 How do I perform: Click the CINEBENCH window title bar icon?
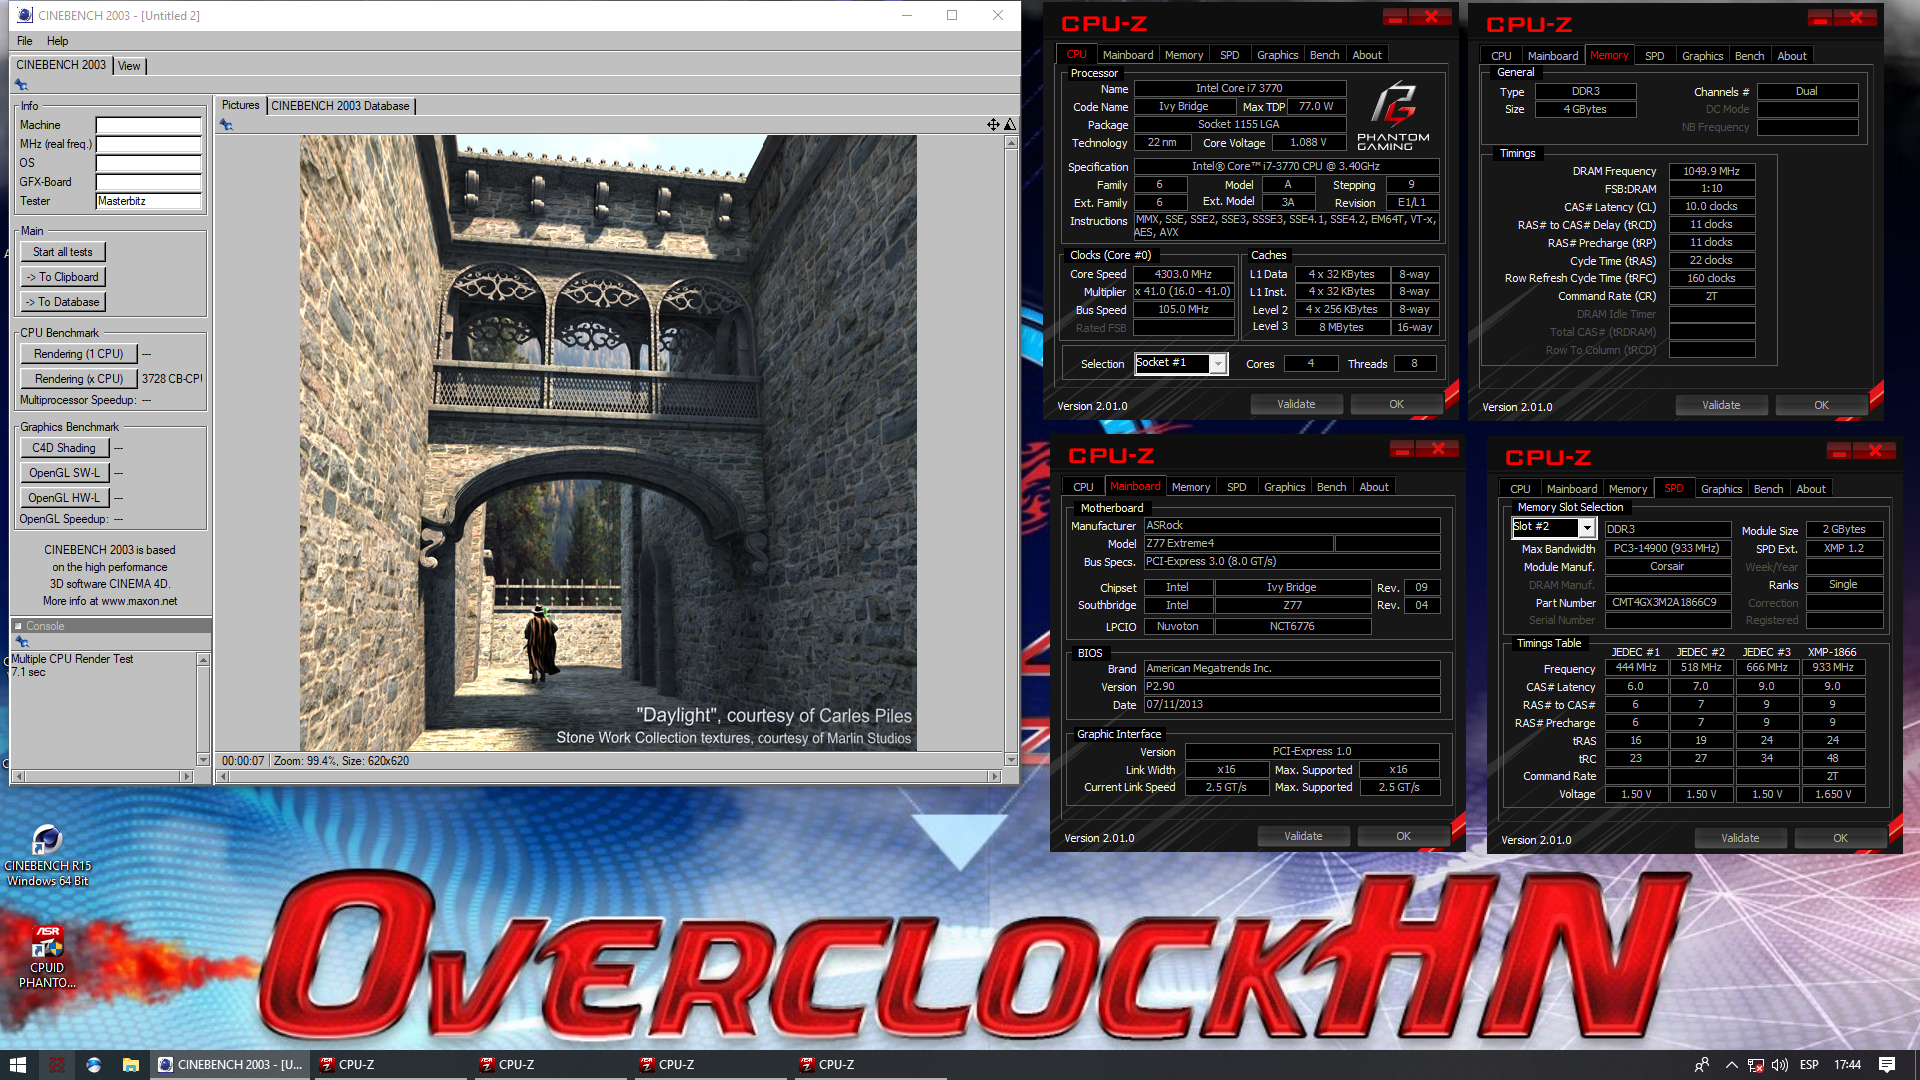click(25, 15)
